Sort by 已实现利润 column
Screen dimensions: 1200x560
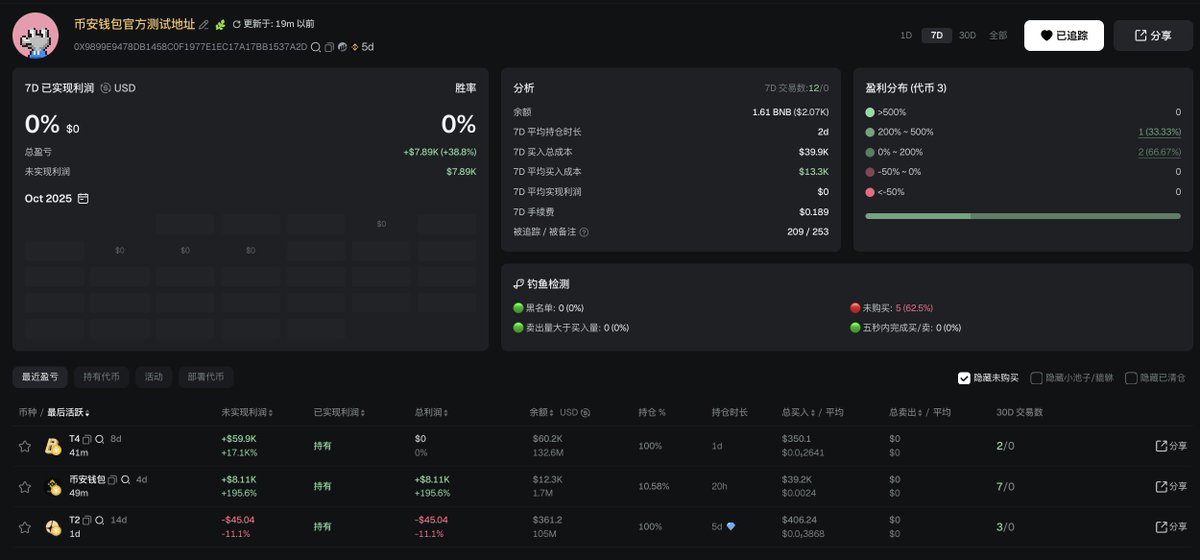coord(339,412)
